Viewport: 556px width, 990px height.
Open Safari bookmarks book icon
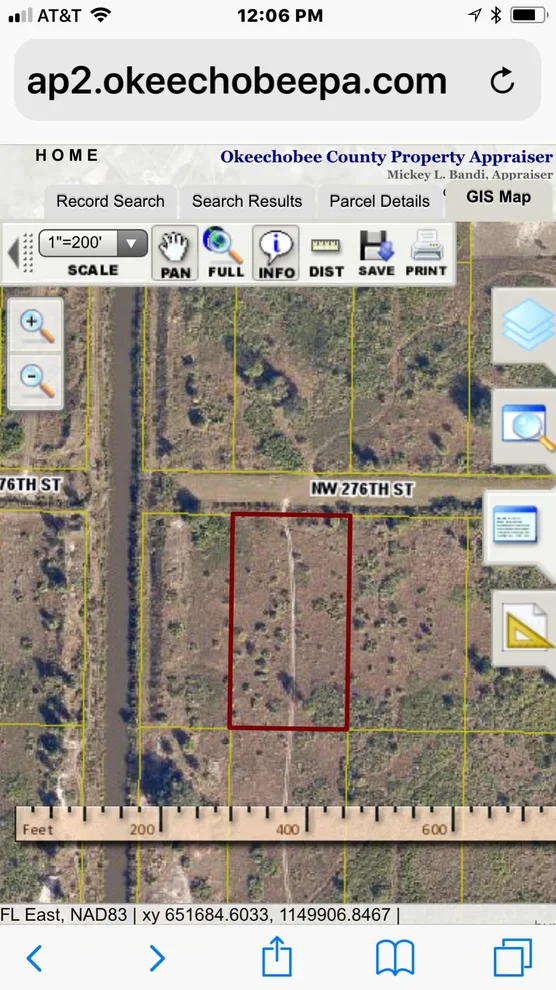(395, 958)
